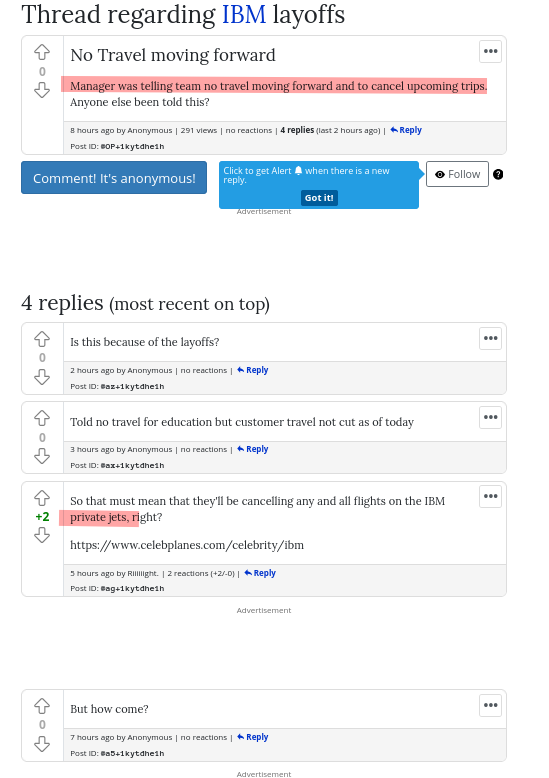This screenshot has width=549, height=778.
Task: Toggle Follow on this thread
Action: (x=457, y=174)
